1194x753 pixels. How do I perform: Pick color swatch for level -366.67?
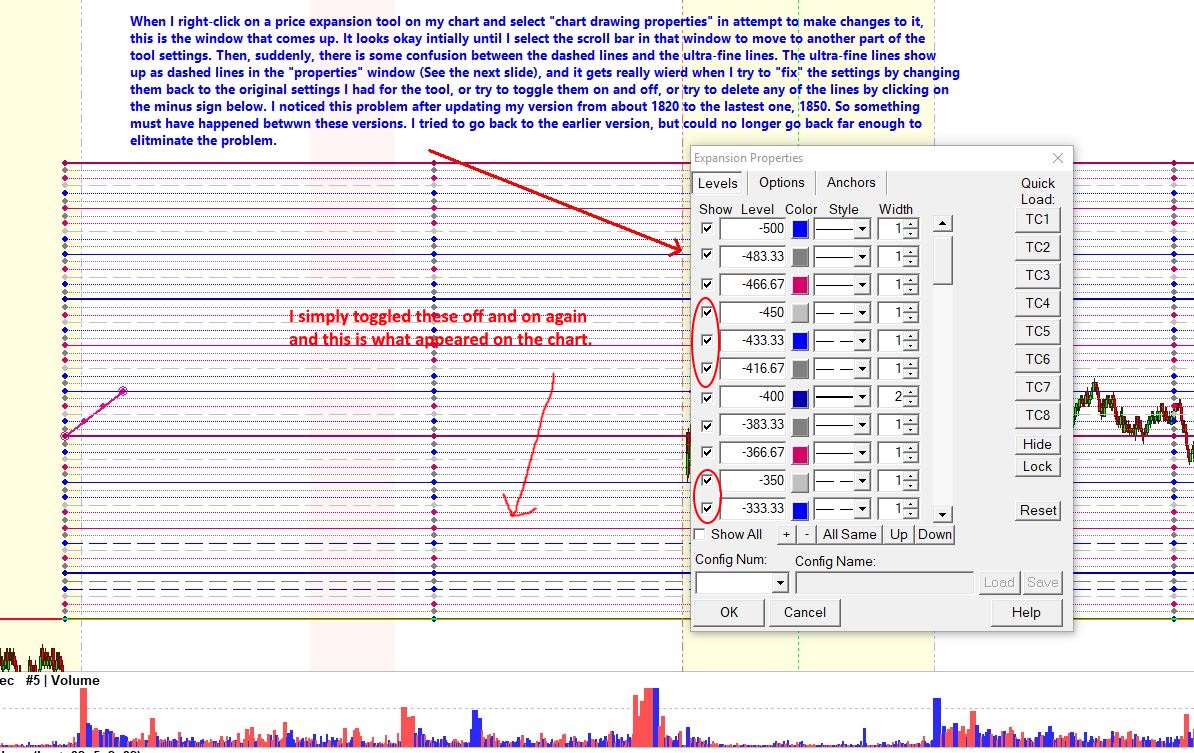(800, 453)
